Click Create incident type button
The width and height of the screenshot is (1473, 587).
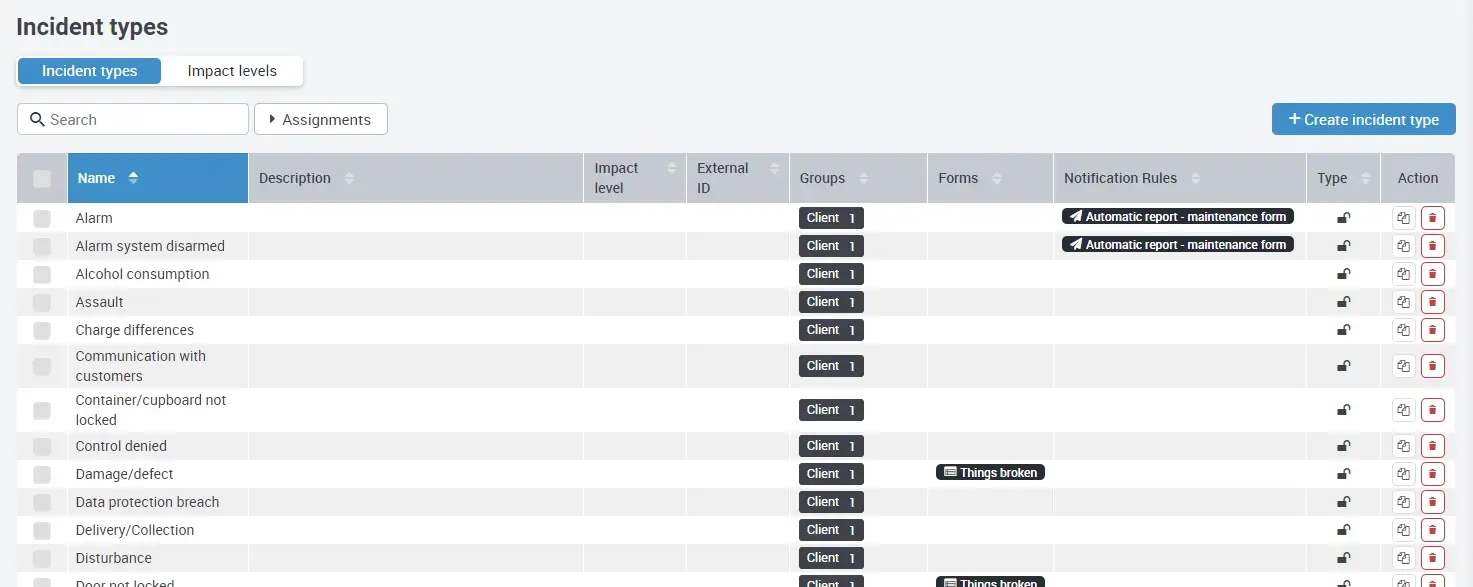(1363, 119)
